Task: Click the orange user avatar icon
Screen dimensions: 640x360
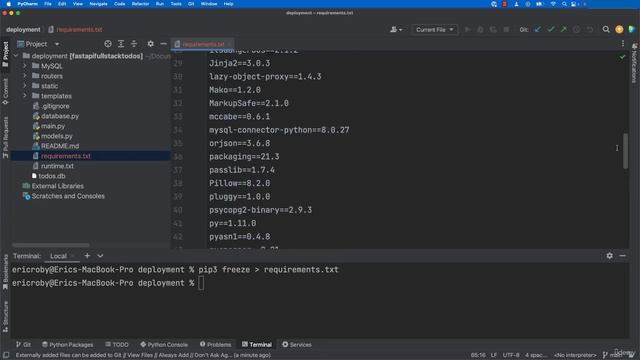Action: click(619, 29)
